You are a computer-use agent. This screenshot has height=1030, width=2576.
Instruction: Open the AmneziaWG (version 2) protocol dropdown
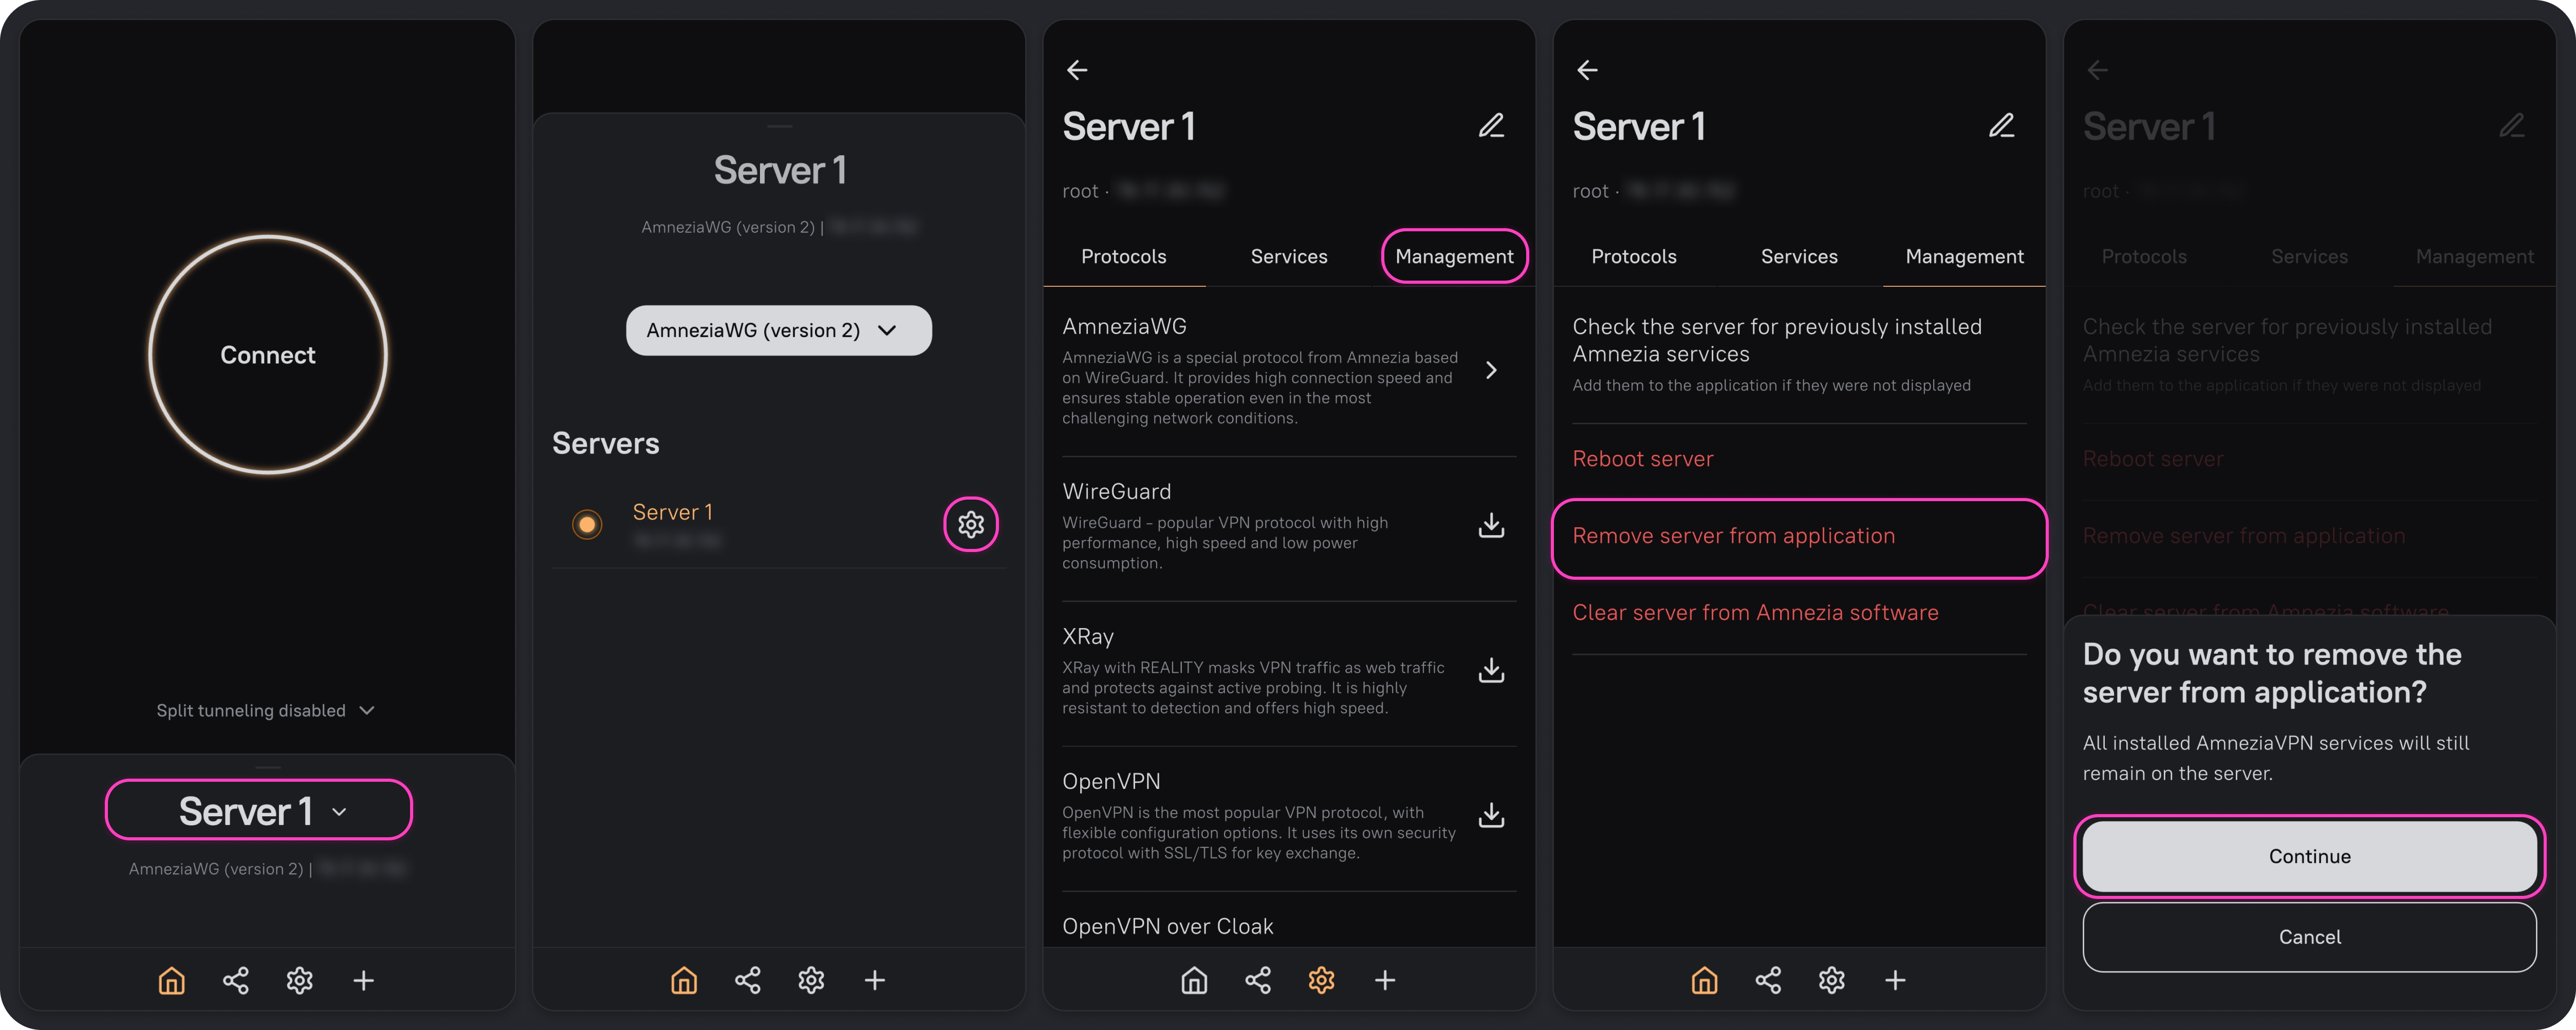[x=779, y=330]
